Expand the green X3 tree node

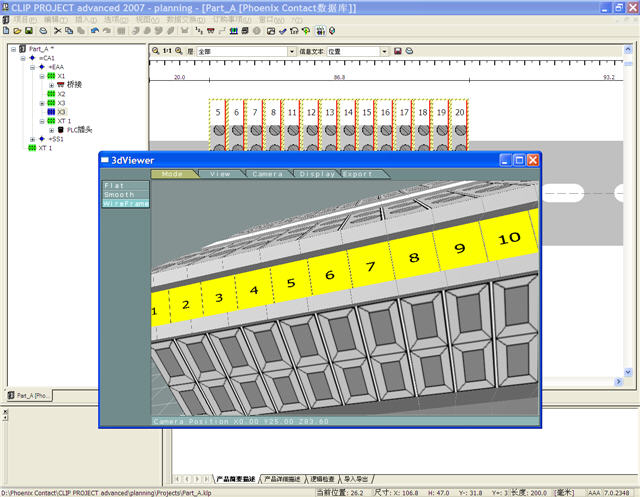(42, 103)
